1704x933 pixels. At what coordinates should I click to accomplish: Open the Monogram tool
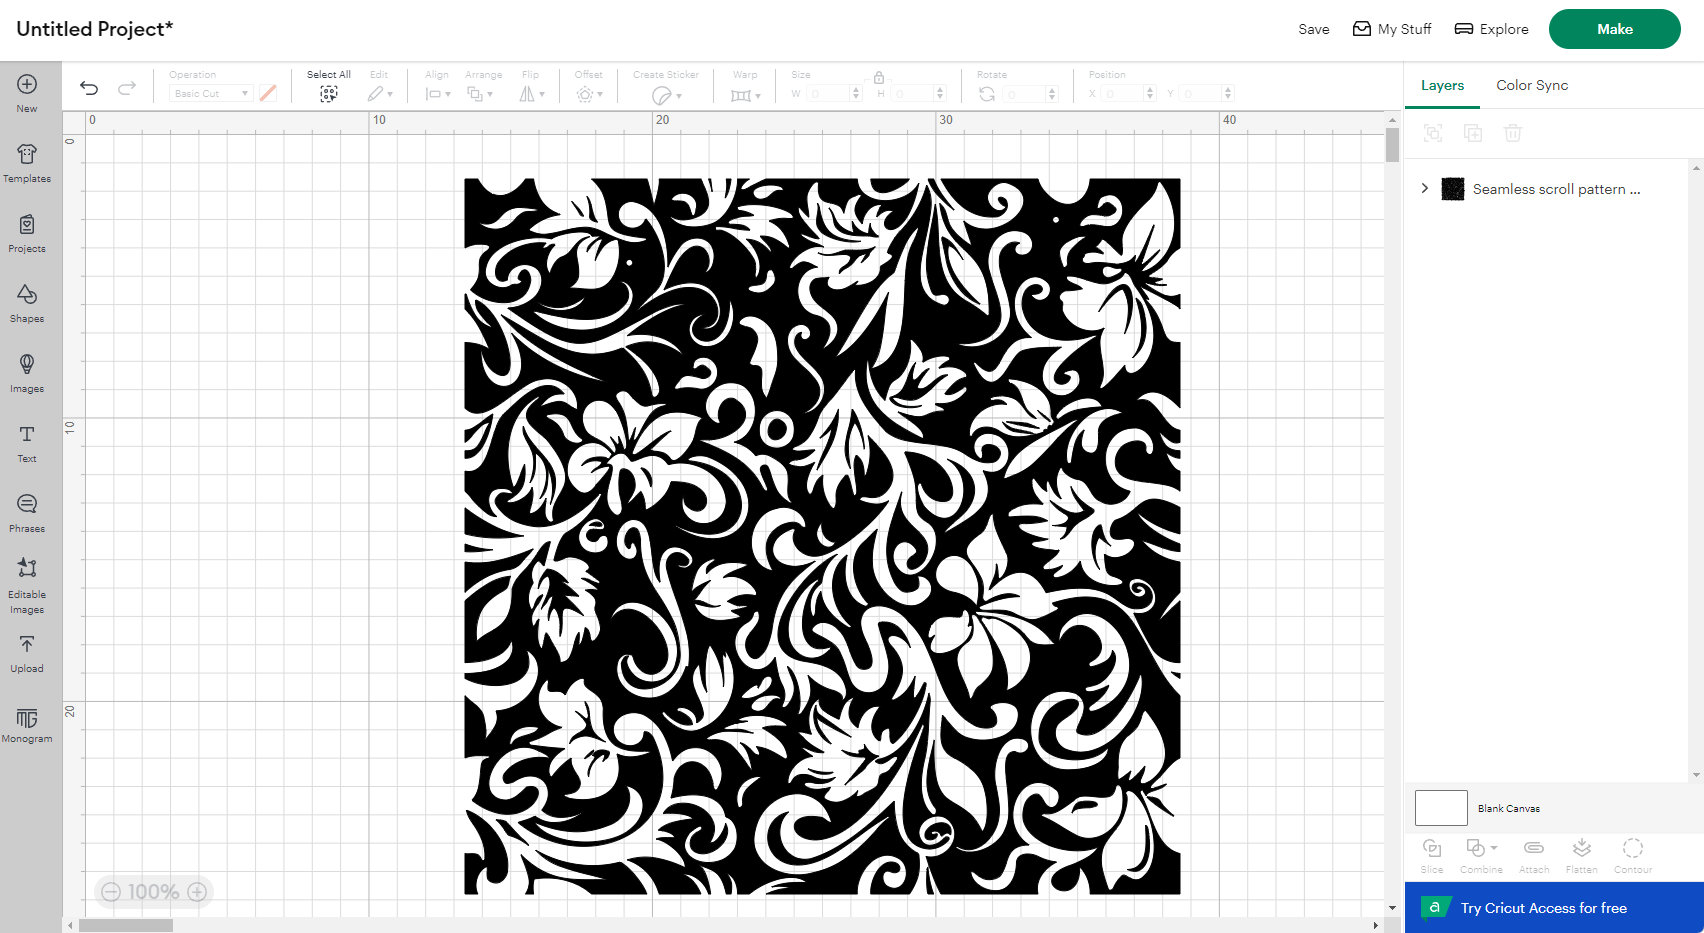(x=27, y=723)
